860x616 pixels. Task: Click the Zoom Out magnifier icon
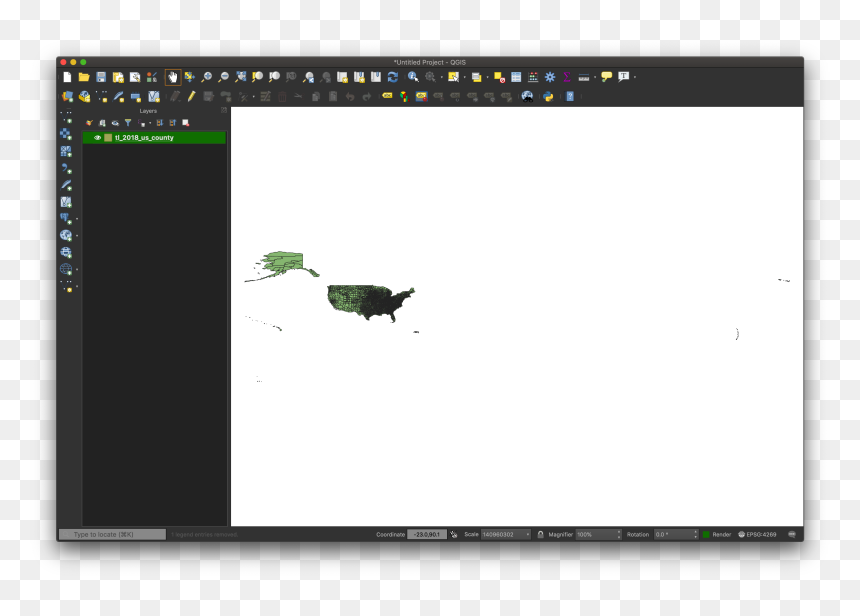pyautogui.click(x=223, y=77)
